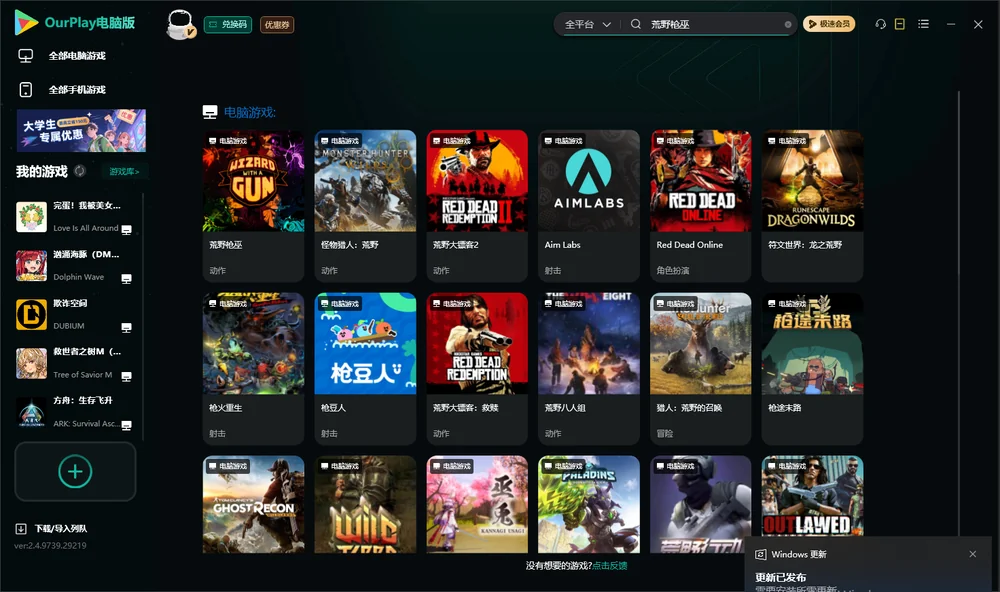Add a game with the plus button
Viewport: 1000px width, 592px height.
pyautogui.click(x=75, y=471)
